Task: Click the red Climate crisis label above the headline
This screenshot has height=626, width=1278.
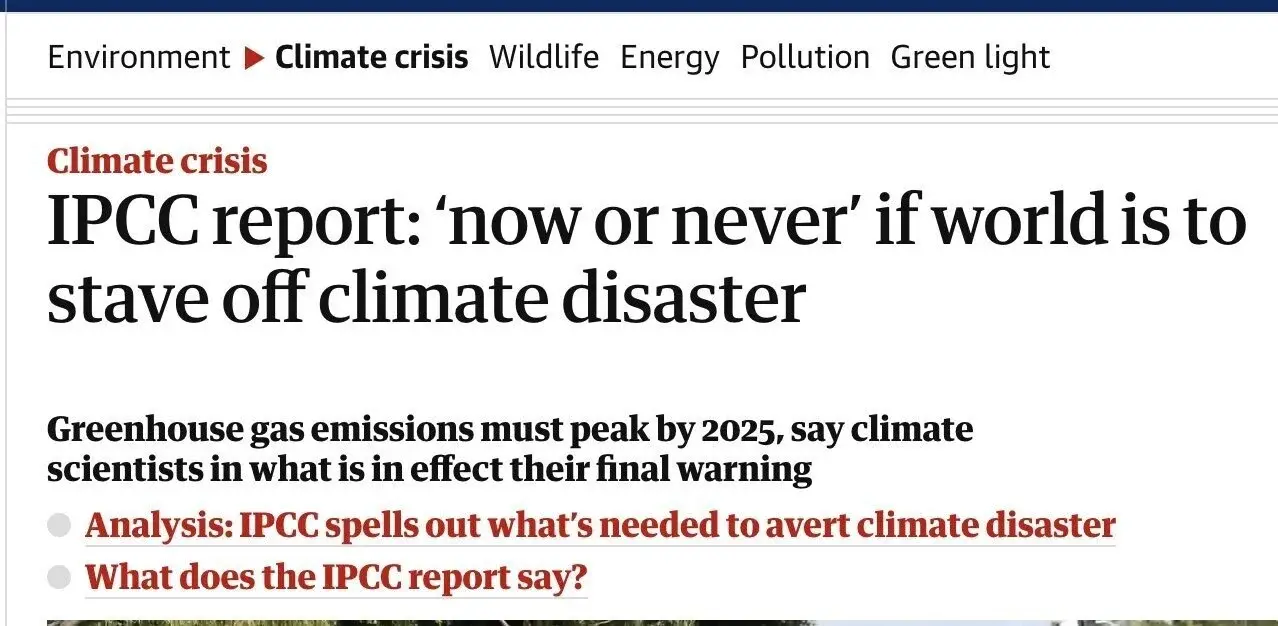Action: coord(157,161)
